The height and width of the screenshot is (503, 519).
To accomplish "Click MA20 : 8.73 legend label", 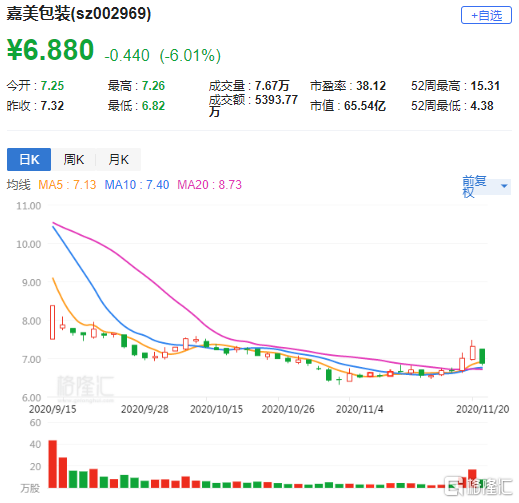I will click(209, 185).
